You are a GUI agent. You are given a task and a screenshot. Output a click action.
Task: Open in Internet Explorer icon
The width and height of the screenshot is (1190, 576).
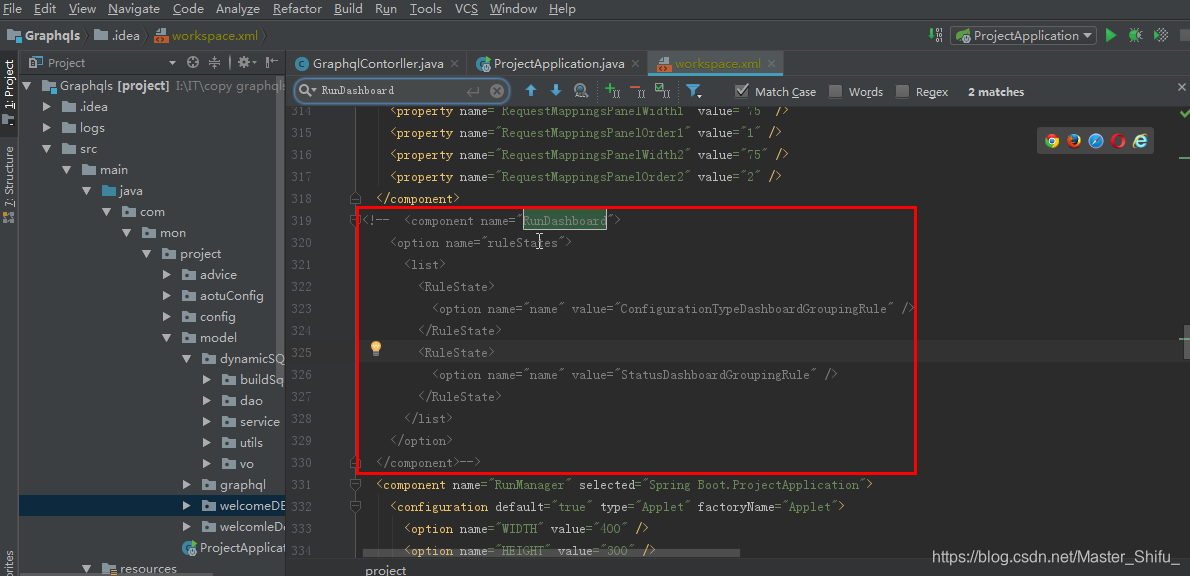[x=1140, y=140]
